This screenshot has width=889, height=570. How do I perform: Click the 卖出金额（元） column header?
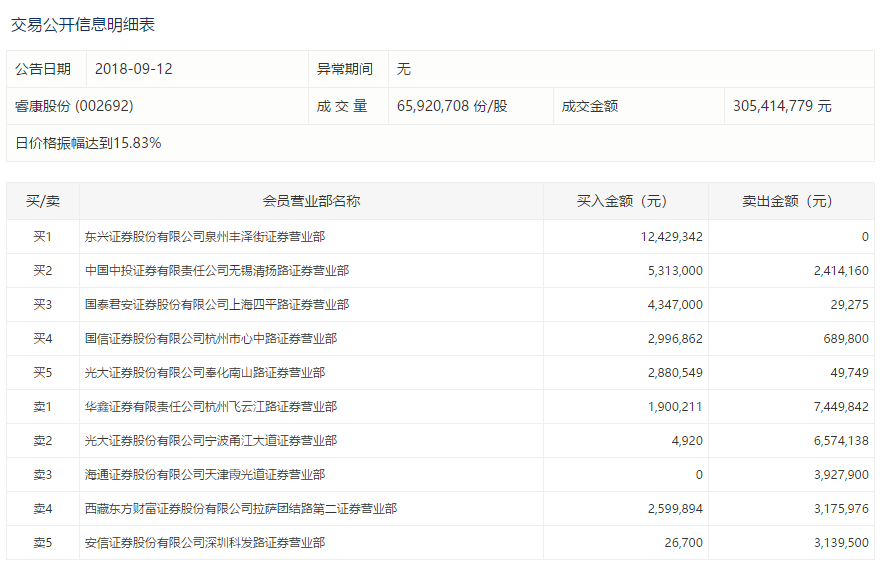791,201
